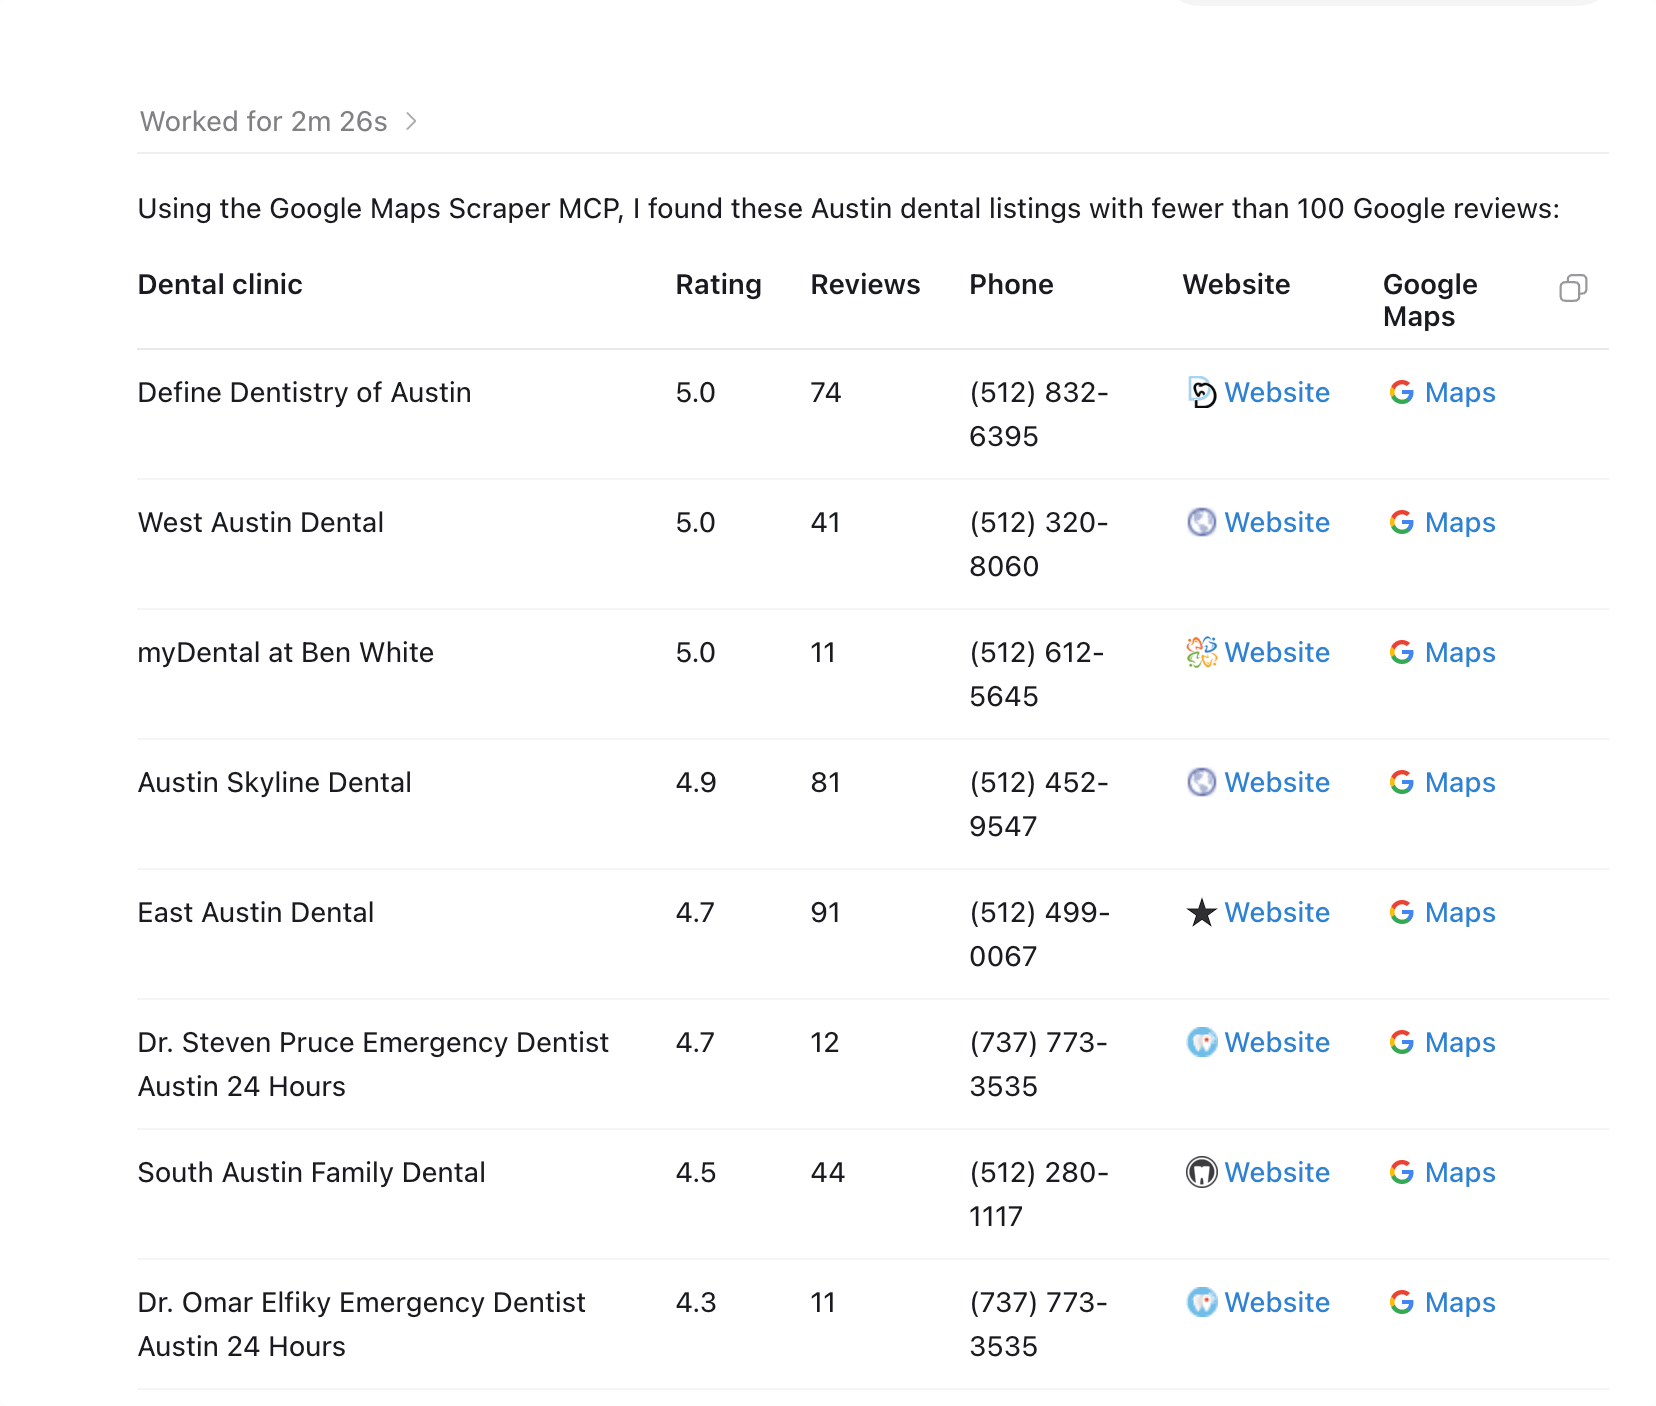Click review count 81
The image size is (1656, 1406).
pyautogui.click(x=826, y=783)
